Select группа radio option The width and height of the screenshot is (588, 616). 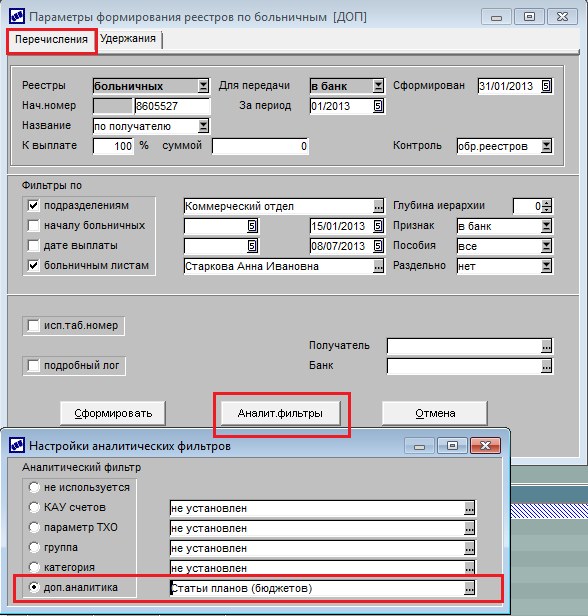click(34, 547)
